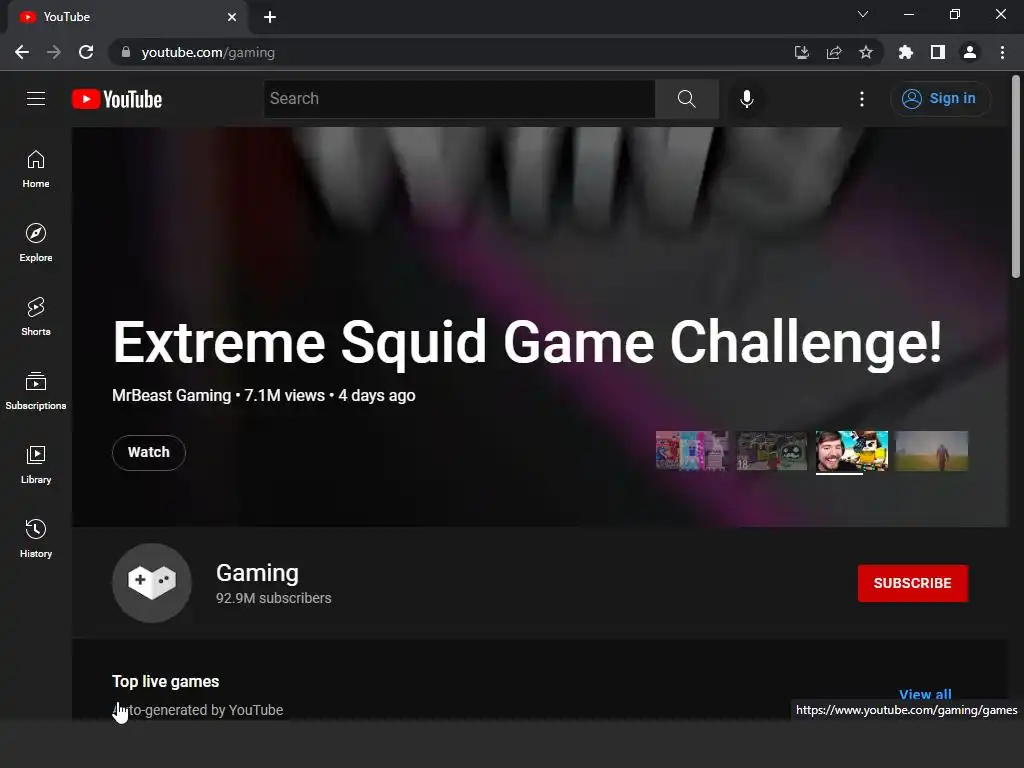This screenshot has height=768, width=1024.
Task: Click the search magnifier button
Action: [x=686, y=99]
